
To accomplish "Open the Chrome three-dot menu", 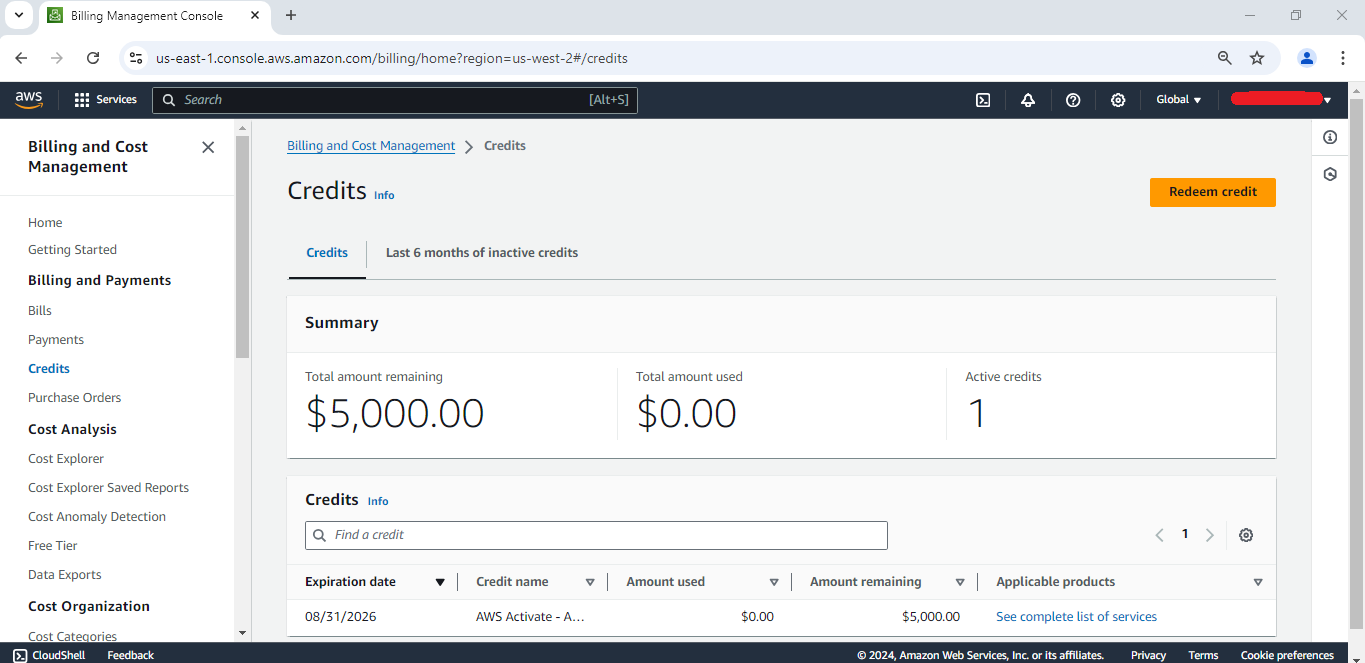I will (x=1343, y=58).
